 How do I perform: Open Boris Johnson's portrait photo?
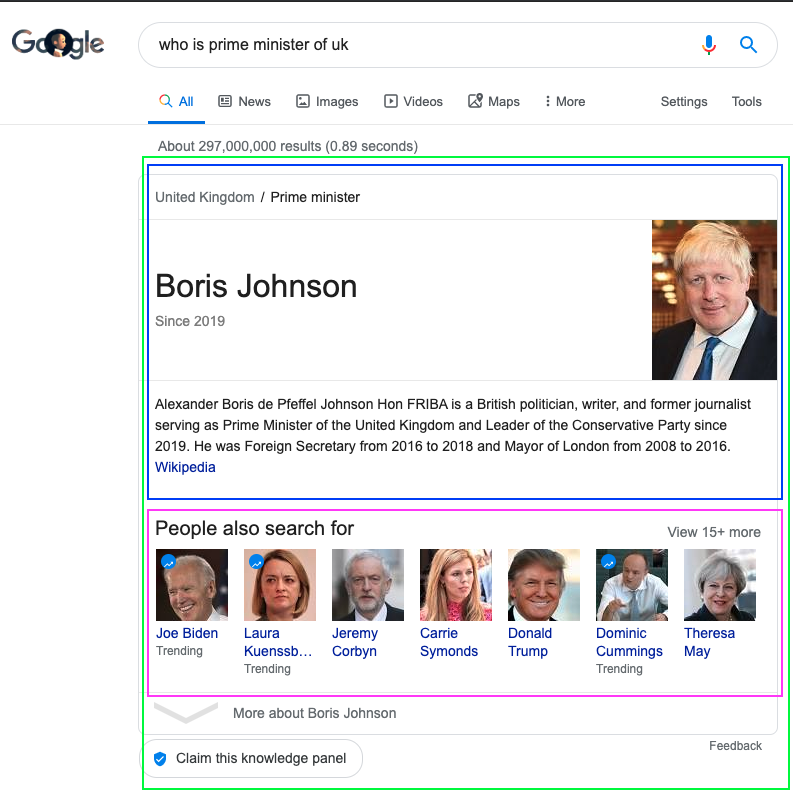(x=714, y=300)
